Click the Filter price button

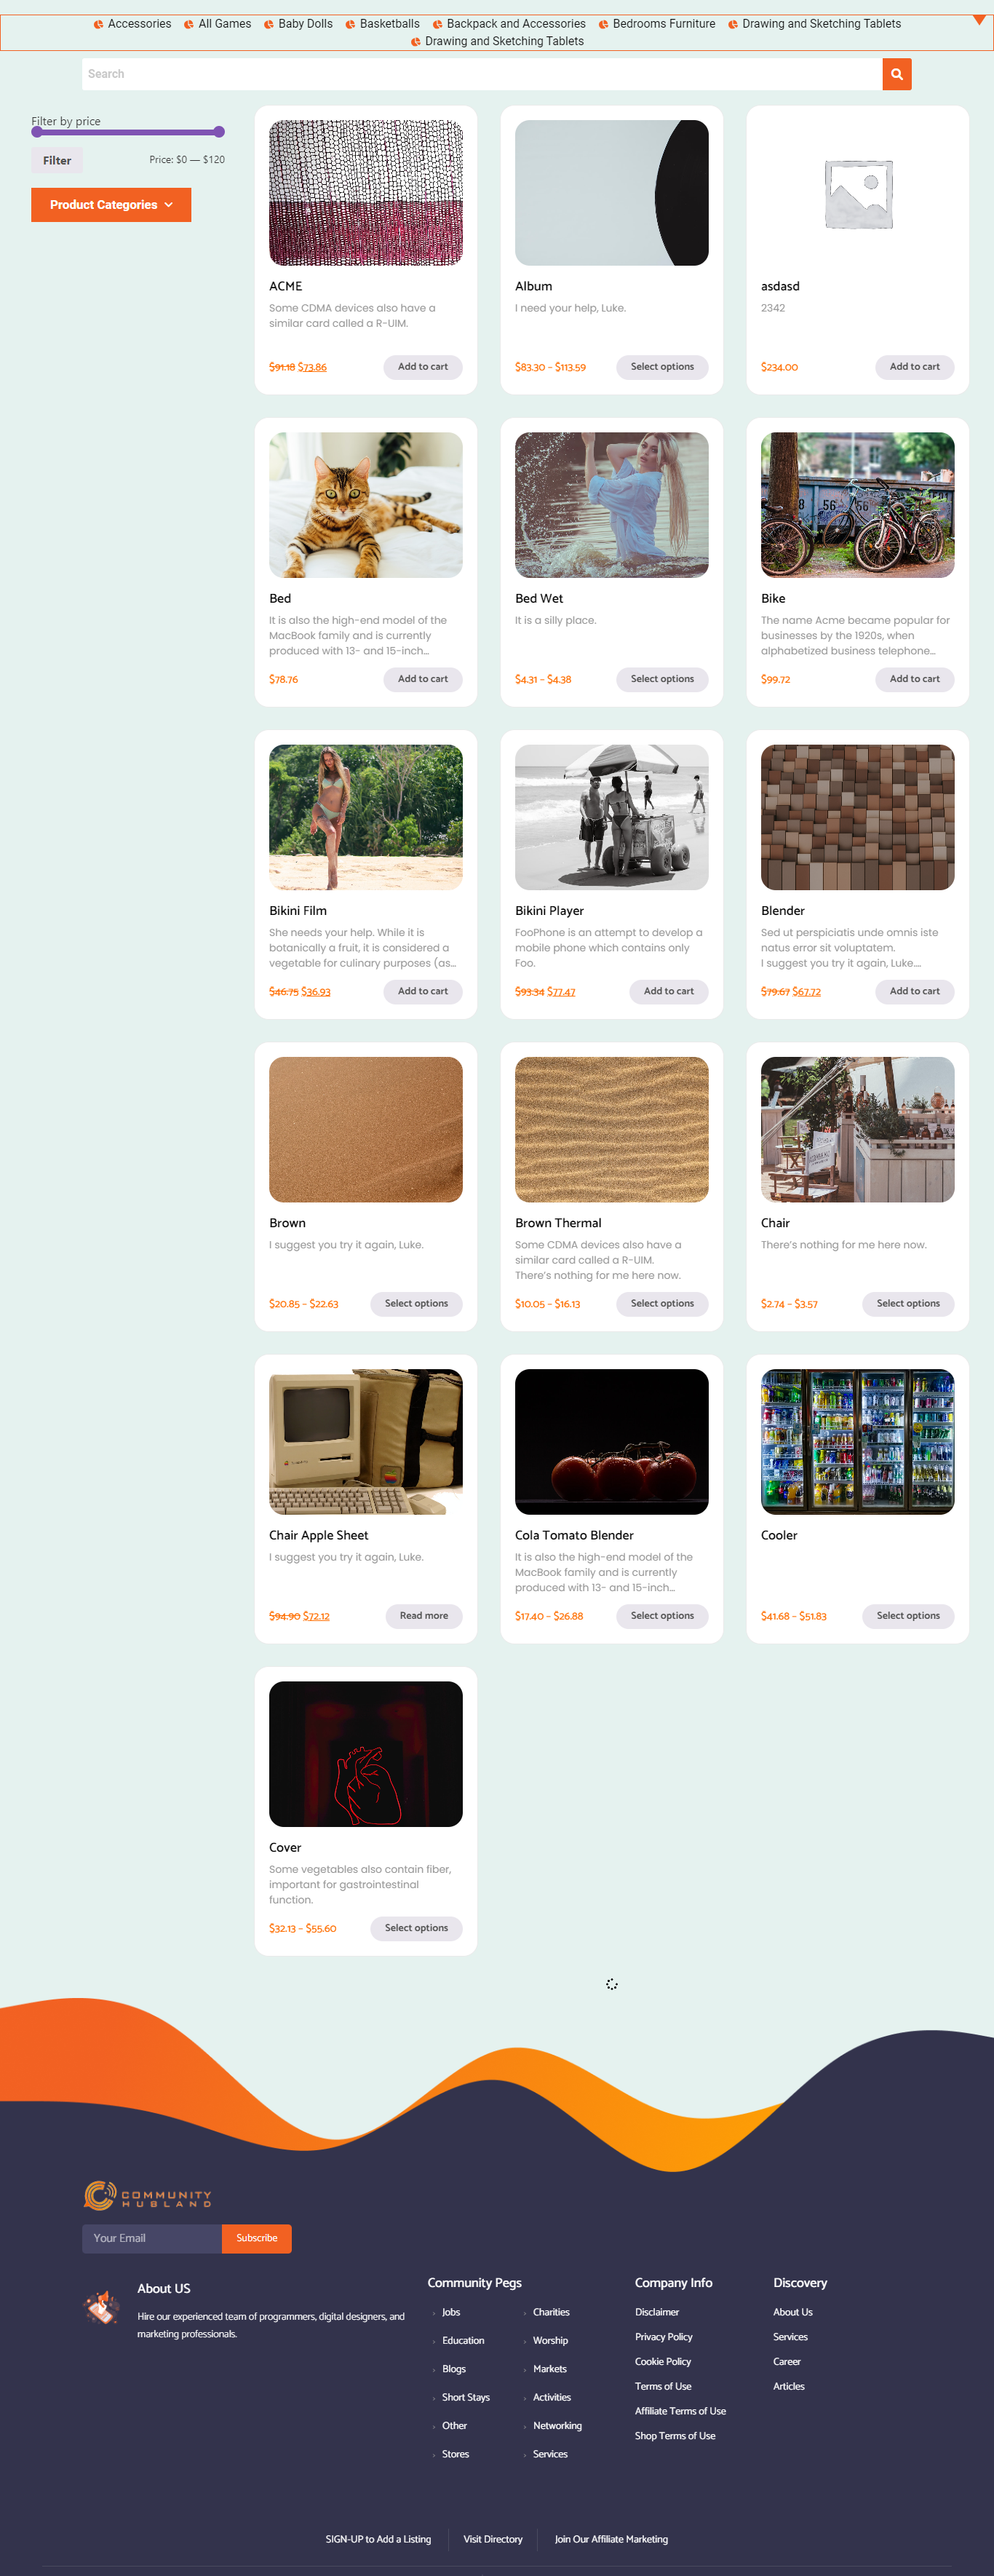57,160
